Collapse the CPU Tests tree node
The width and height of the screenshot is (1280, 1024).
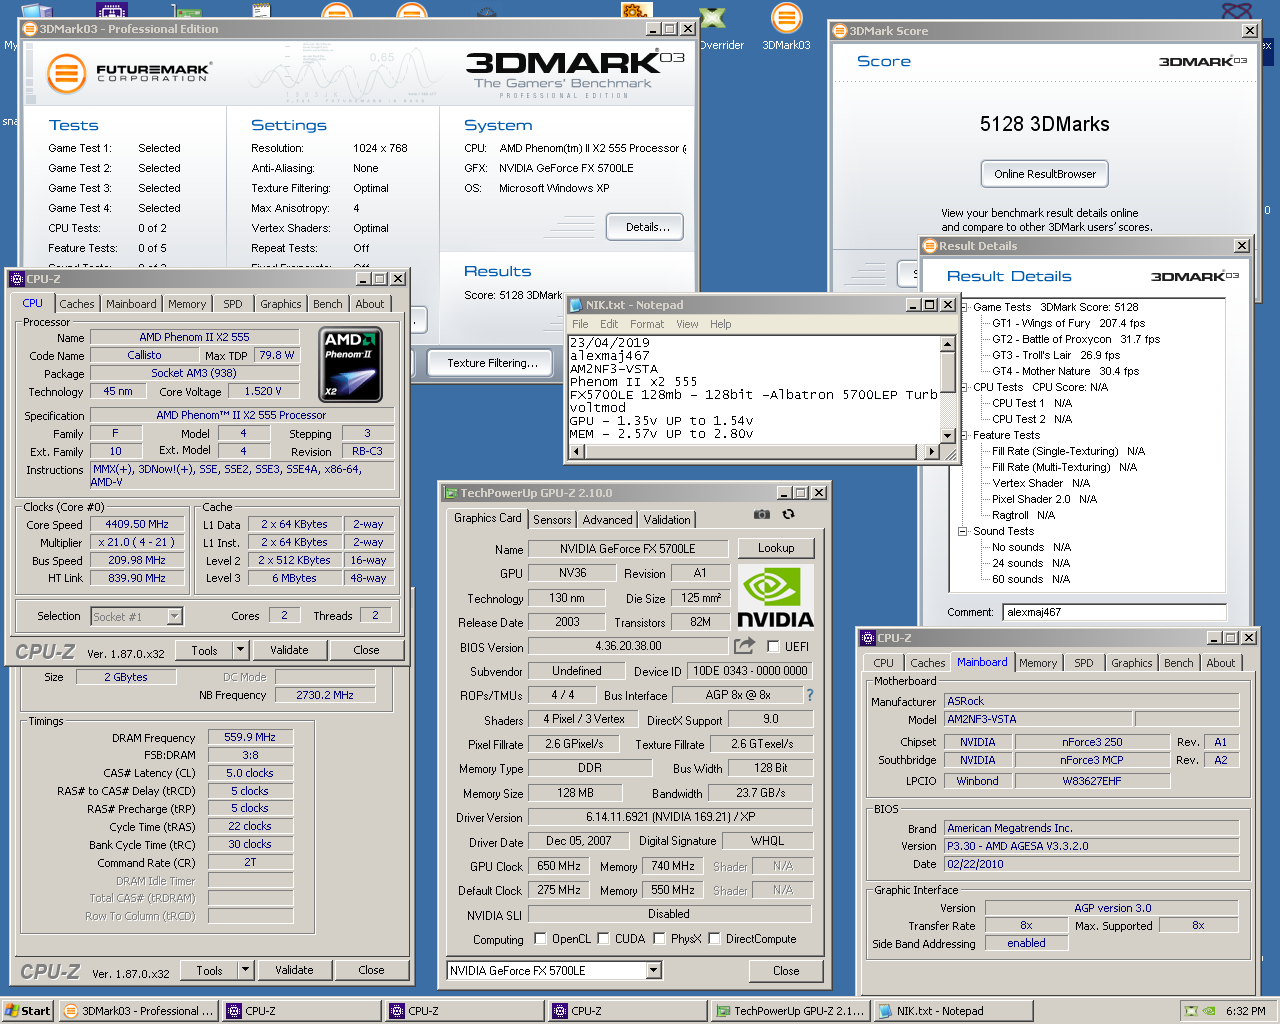click(x=964, y=387)
